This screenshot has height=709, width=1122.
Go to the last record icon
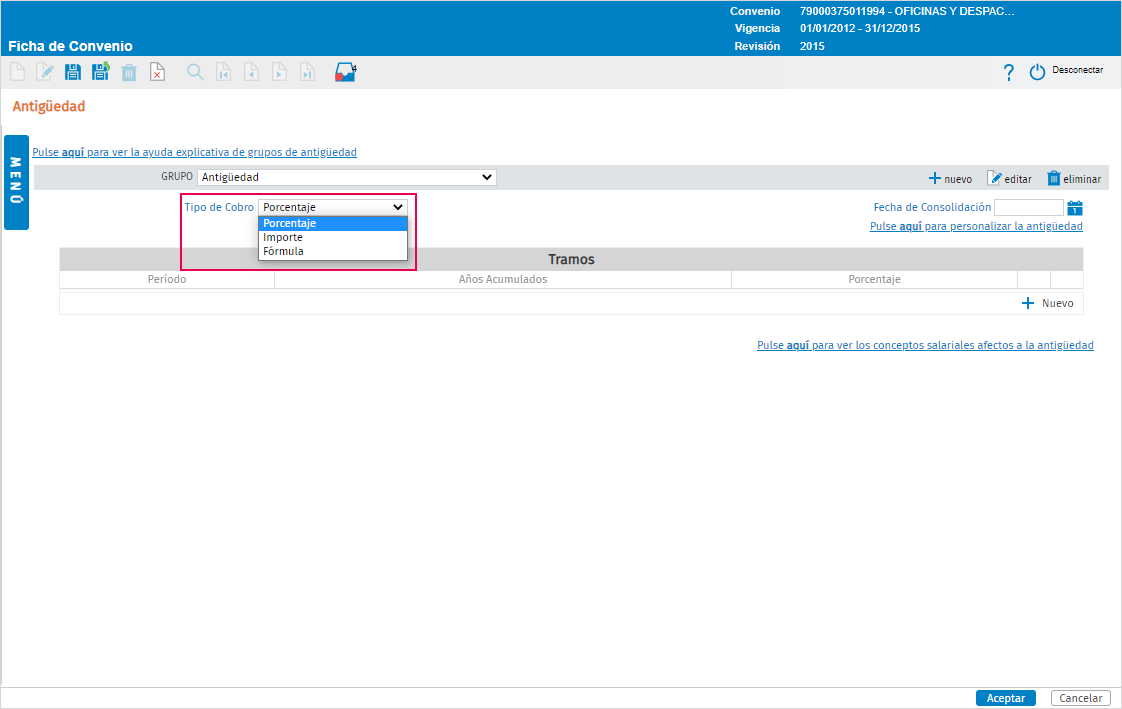click(x=307, y=72)
